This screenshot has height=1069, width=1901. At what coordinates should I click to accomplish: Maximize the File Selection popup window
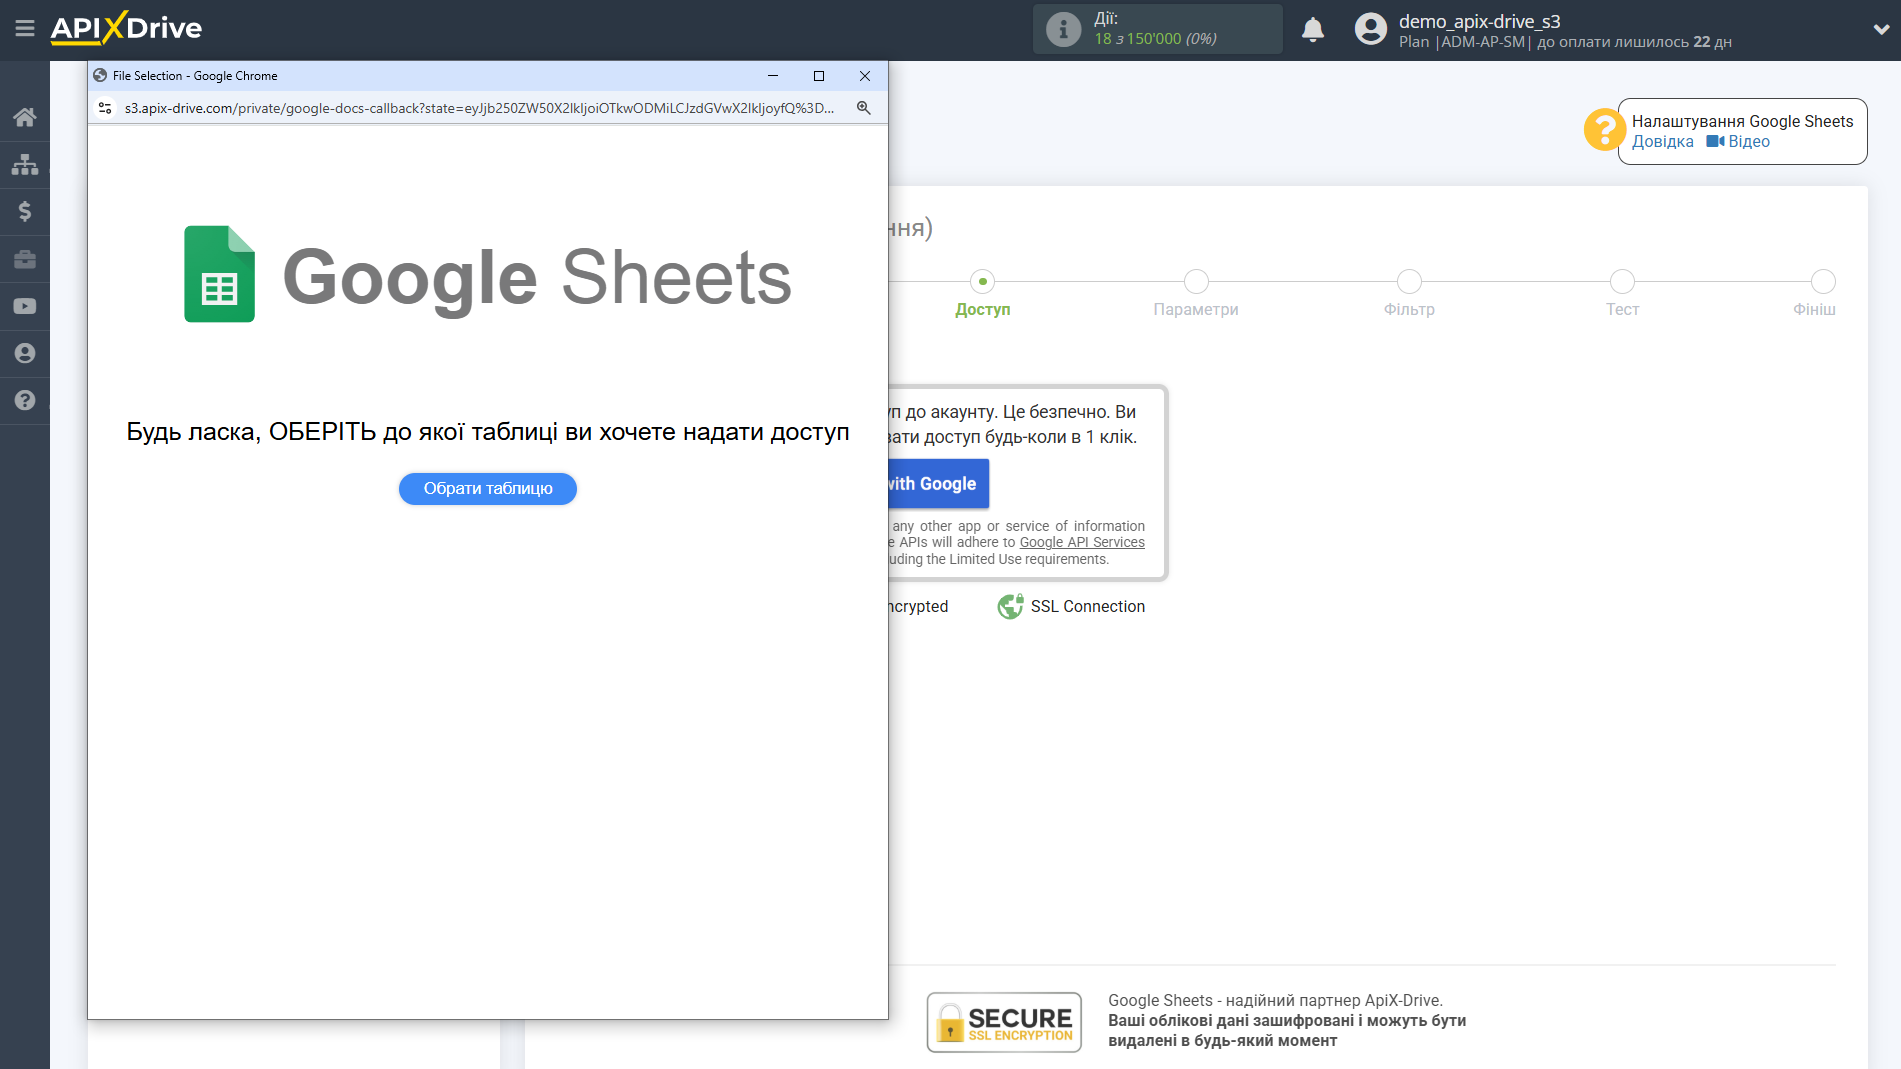tap(819, 76)
